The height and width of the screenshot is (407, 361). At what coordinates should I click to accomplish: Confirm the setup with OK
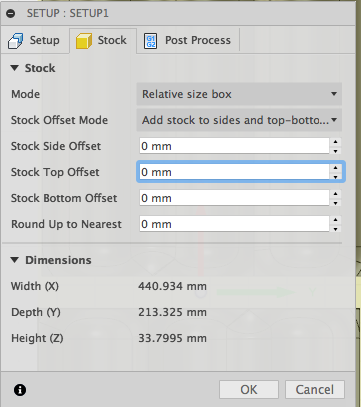pyautogui.click(x=249, y=389)
